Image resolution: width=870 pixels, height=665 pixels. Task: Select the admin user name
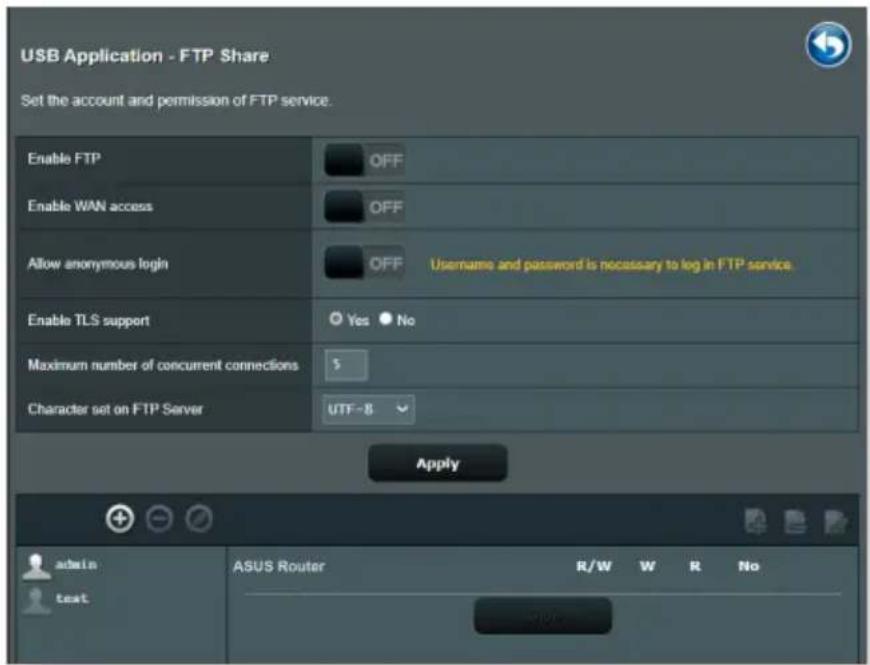(x=76, y=565)
